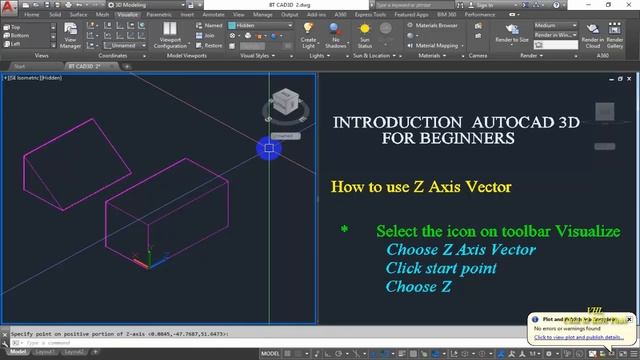The width and height of the screenshot is (640, 360).
Task: Click the new drawing tab plus button
Action: click(127, 66)
